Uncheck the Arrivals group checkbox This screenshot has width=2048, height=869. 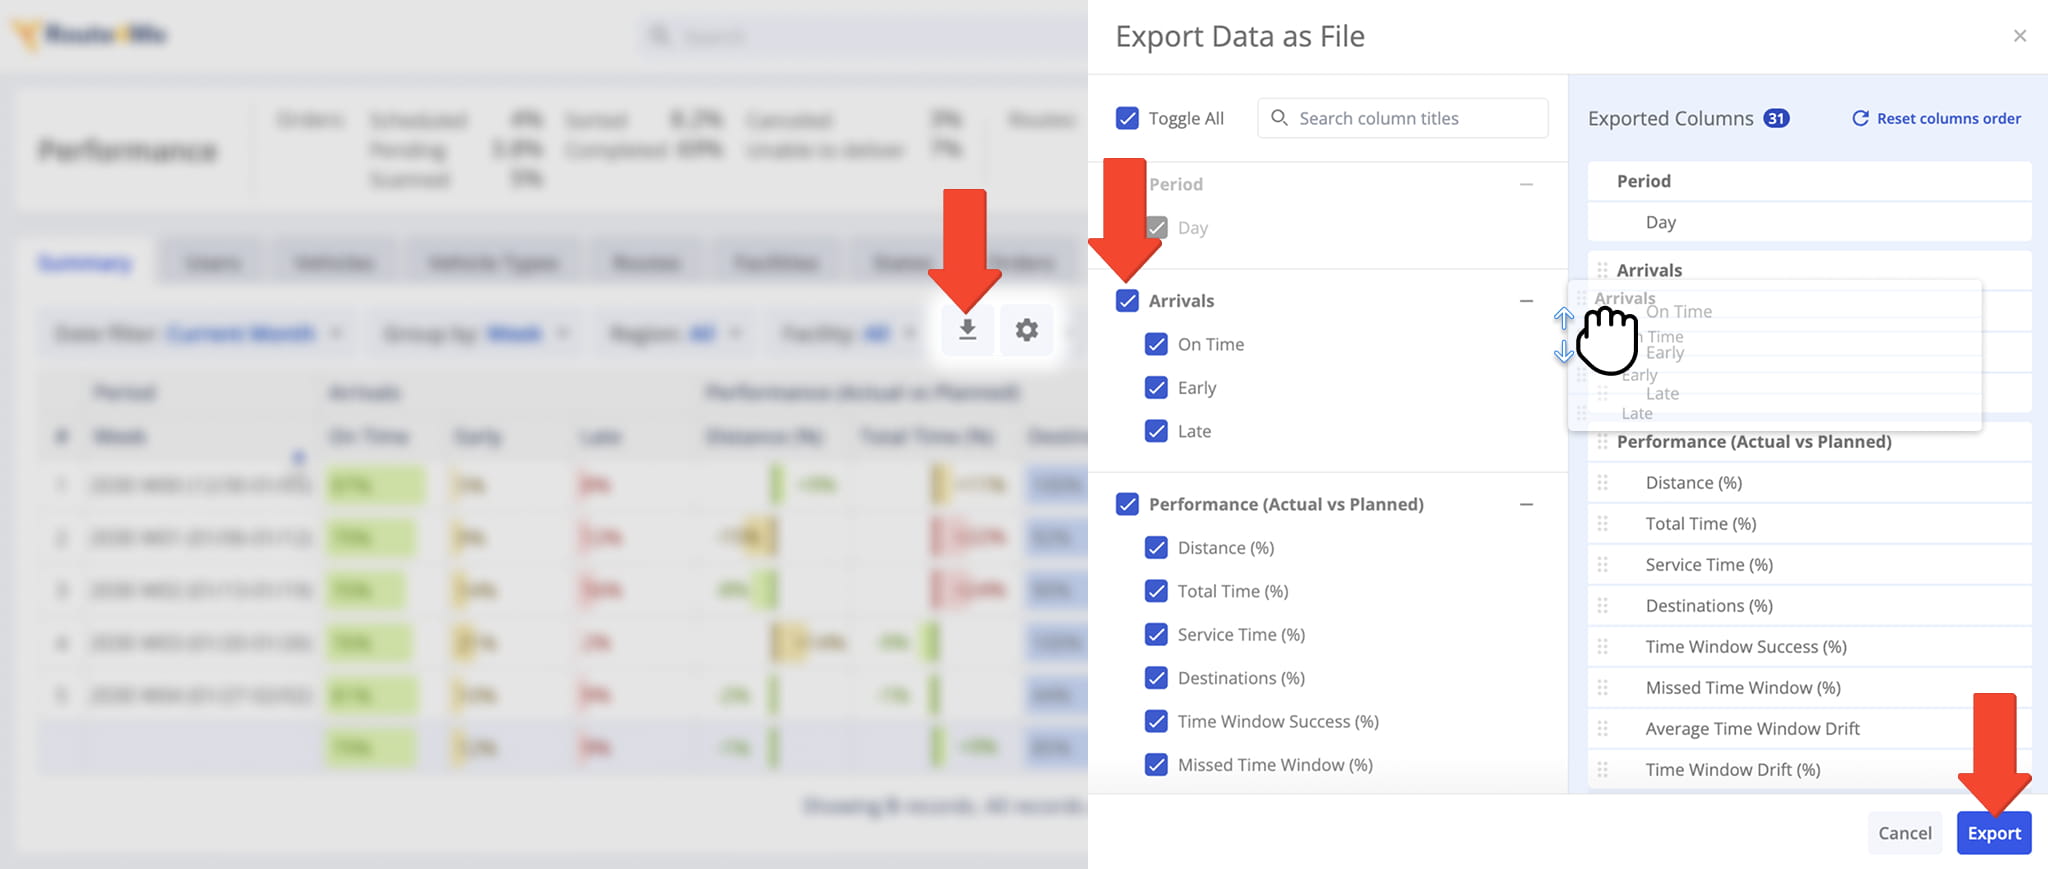click(1127, 301)
